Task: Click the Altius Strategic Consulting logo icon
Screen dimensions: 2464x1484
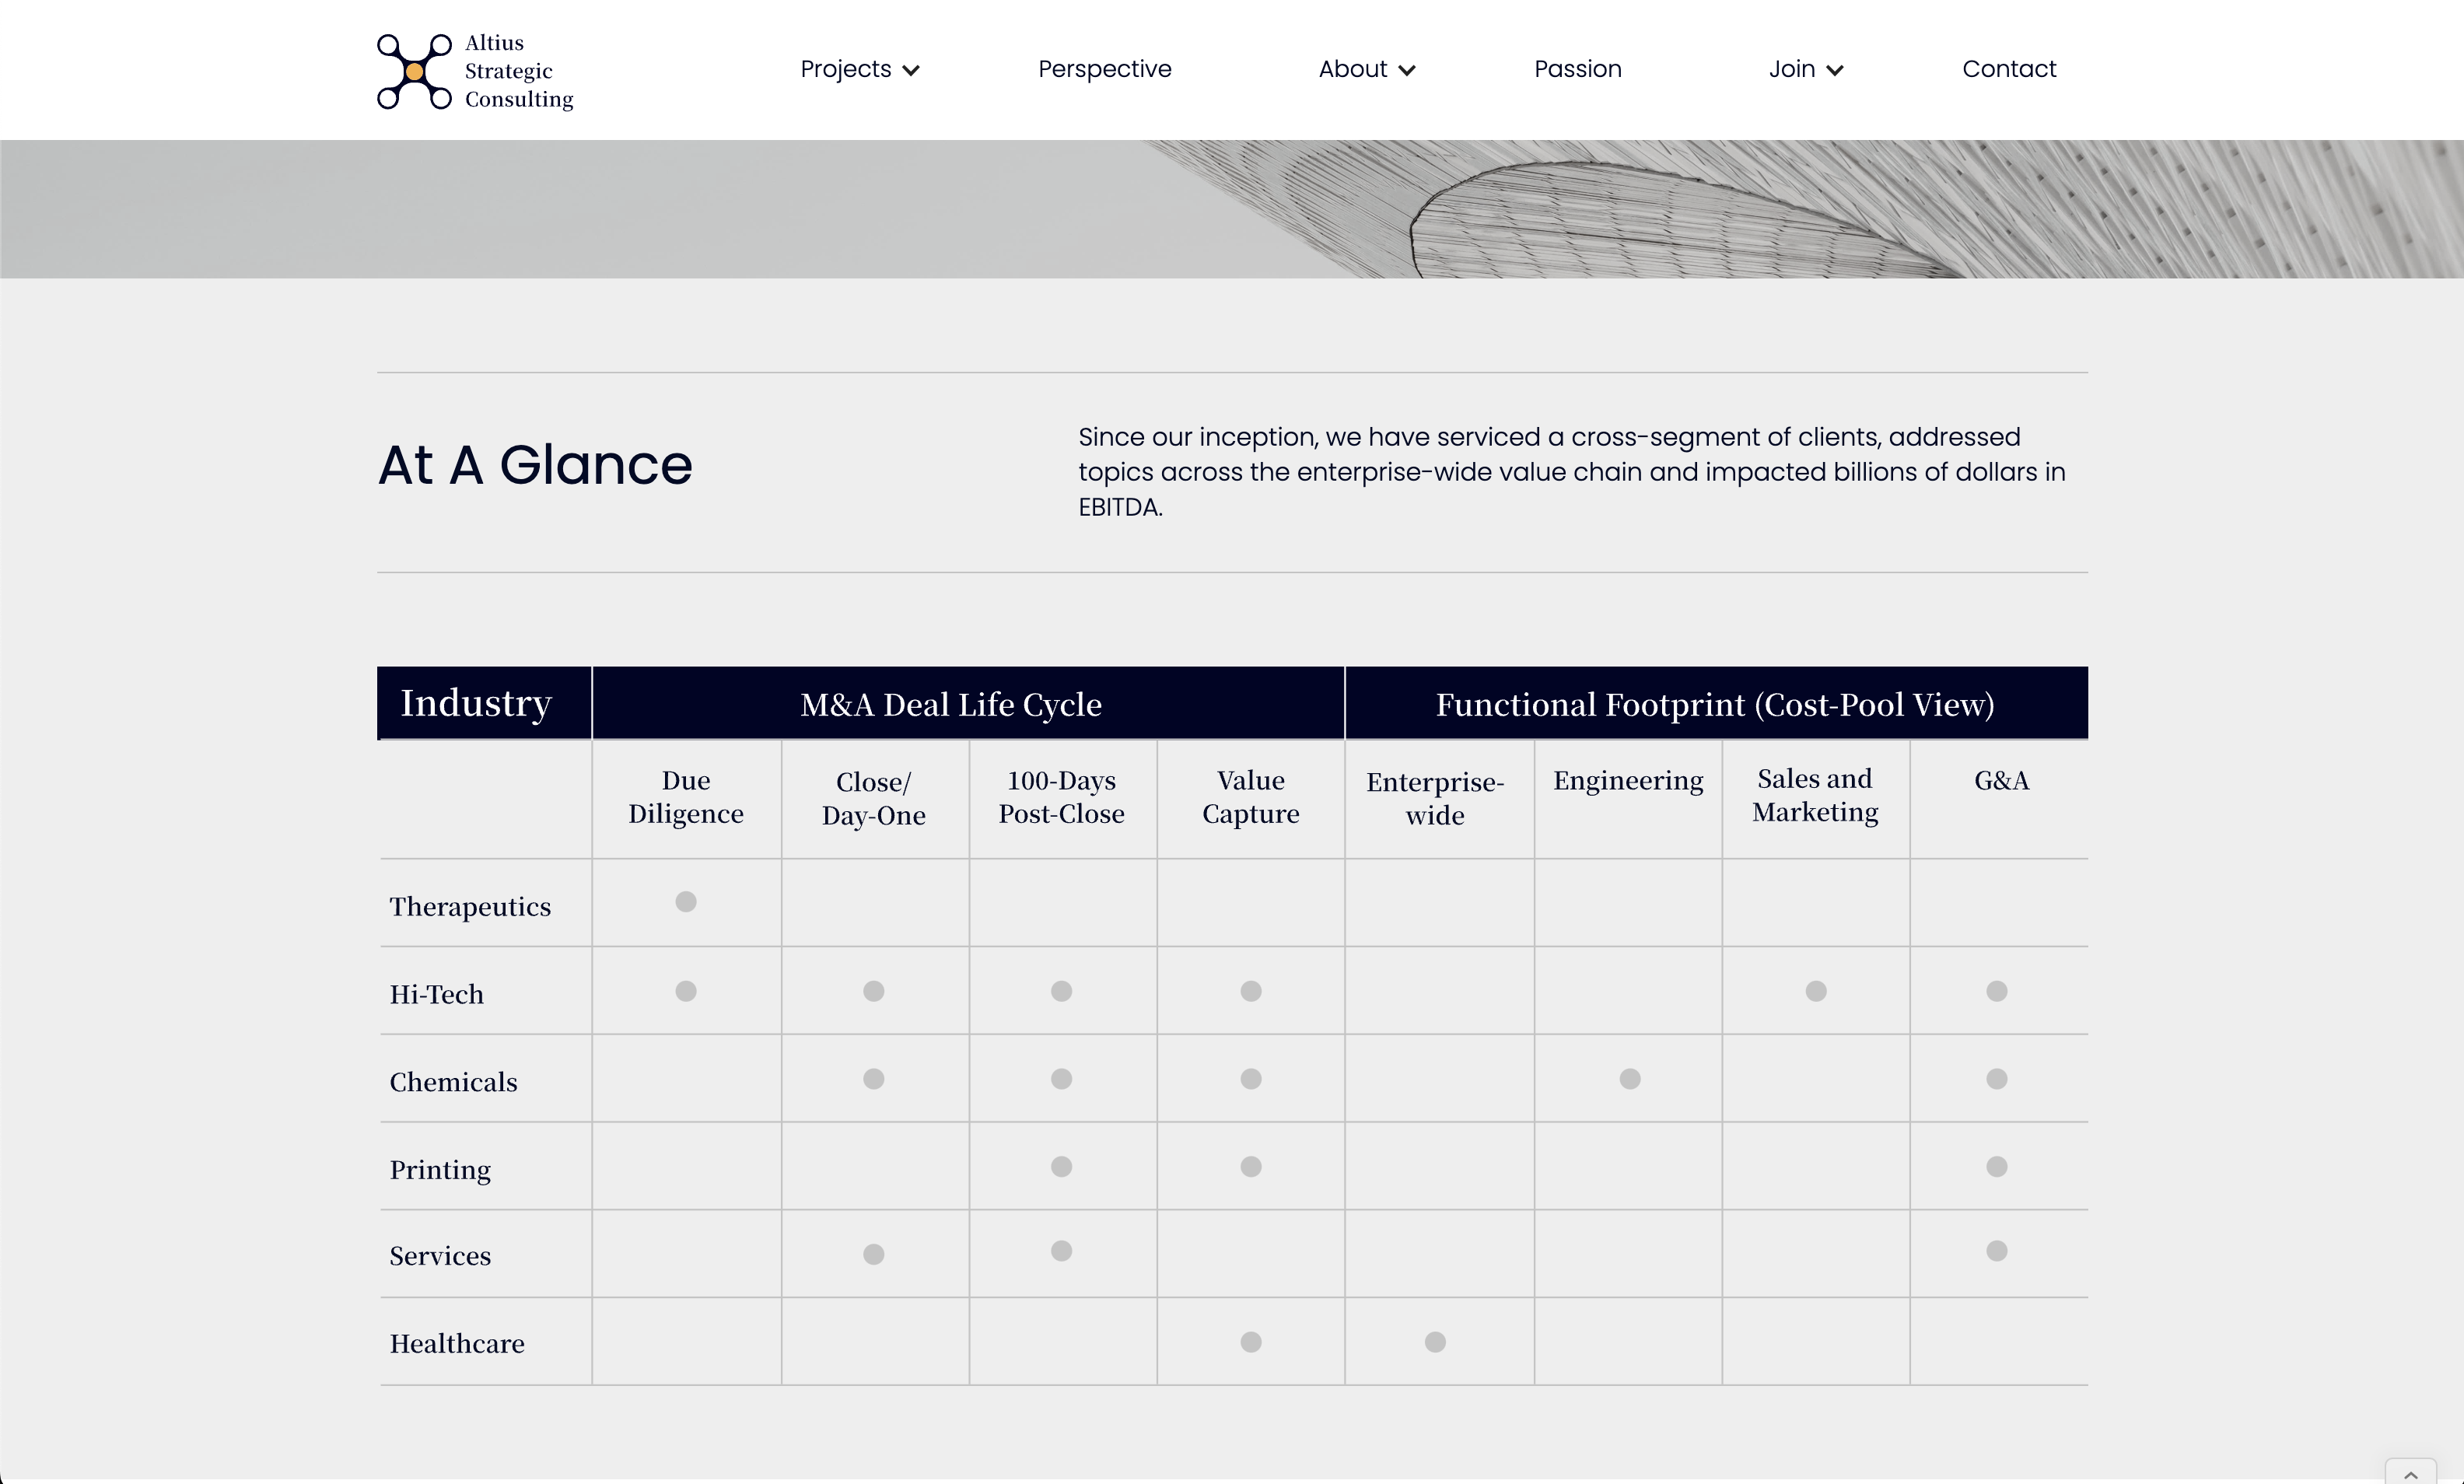Action: pos(414,71)
